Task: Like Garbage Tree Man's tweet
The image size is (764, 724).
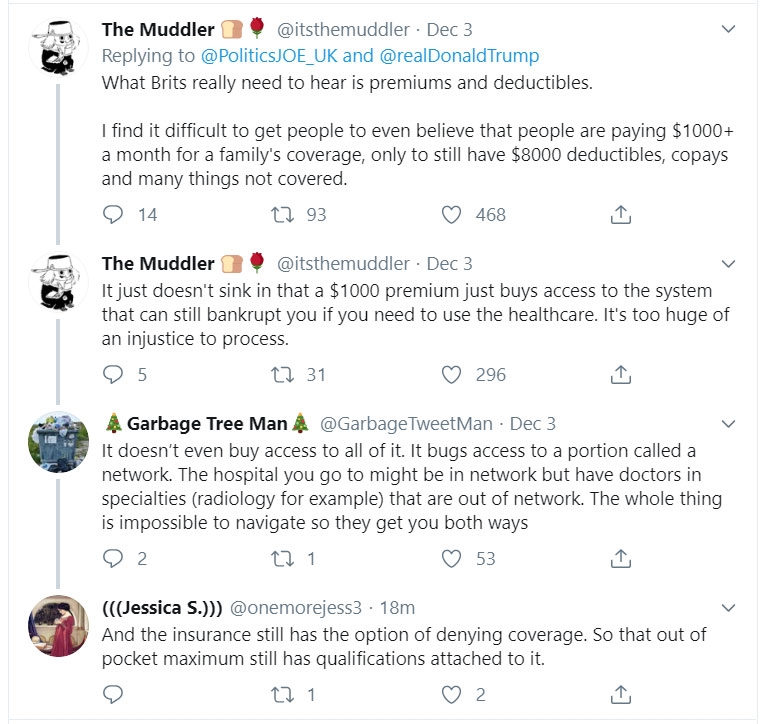Action: (x=451, y=558)
